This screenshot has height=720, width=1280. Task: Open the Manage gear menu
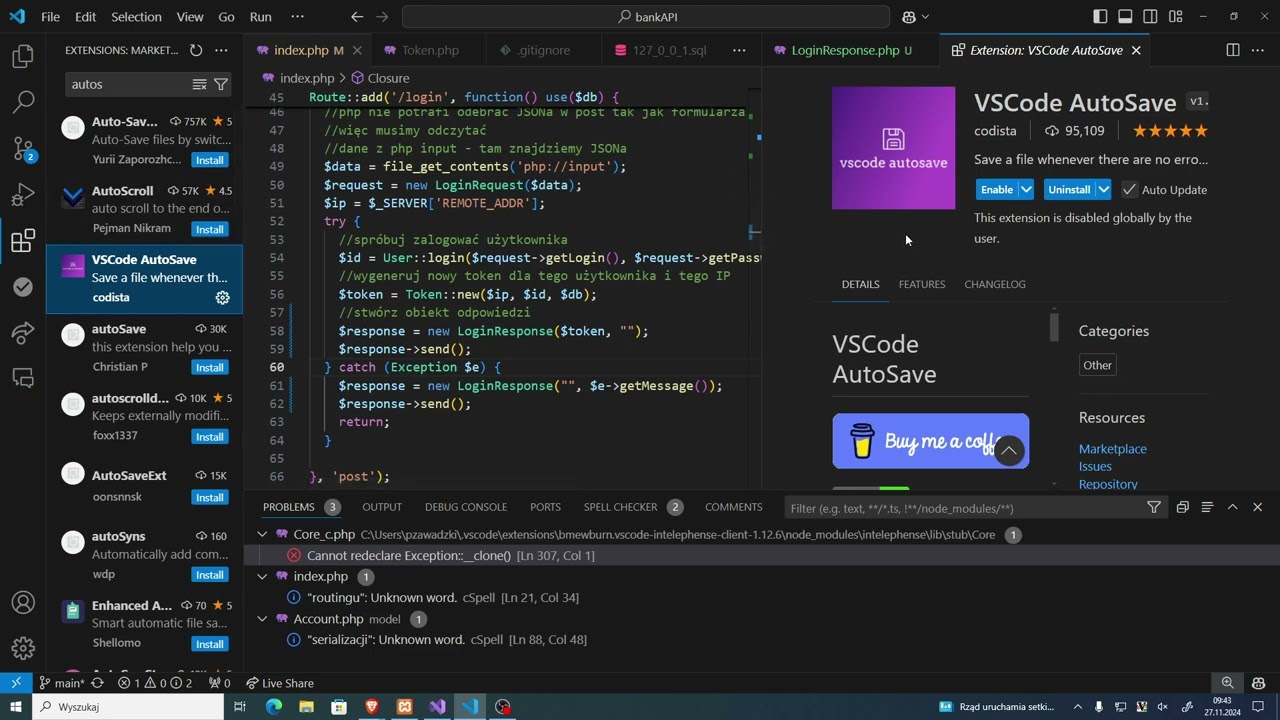click(x=23, y=649)
